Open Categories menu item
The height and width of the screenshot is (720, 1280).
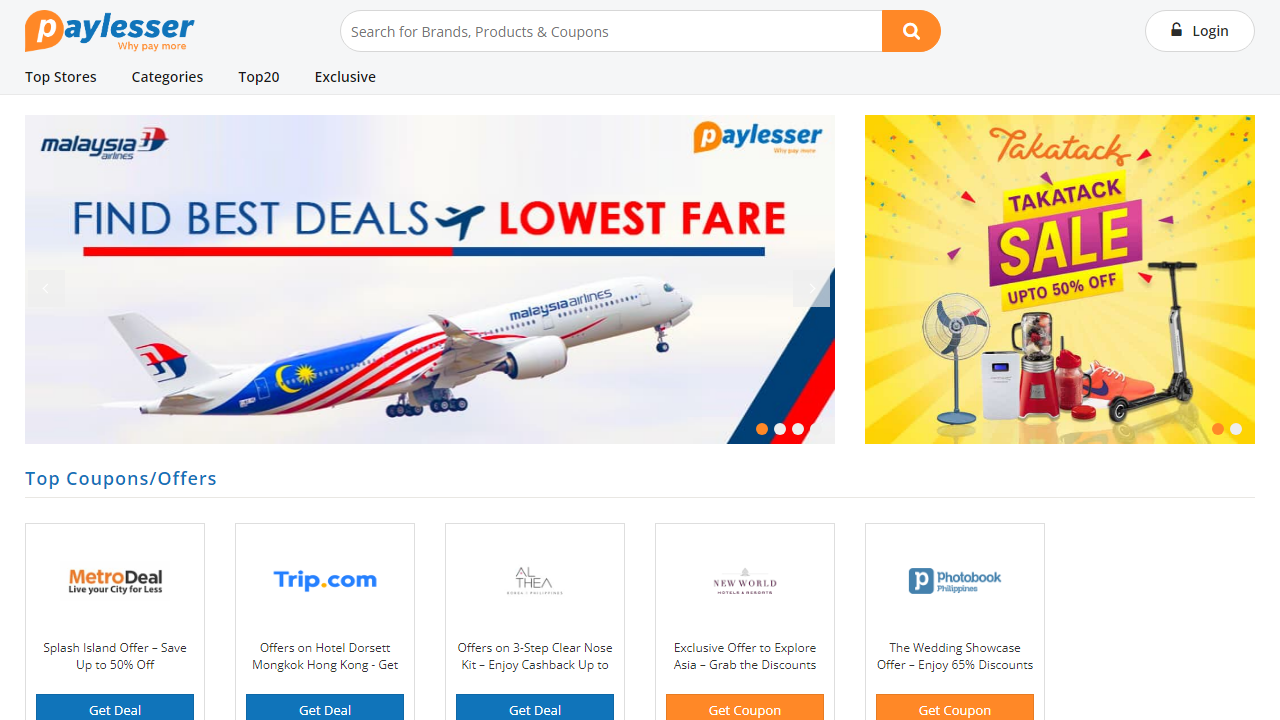point(167,77)
